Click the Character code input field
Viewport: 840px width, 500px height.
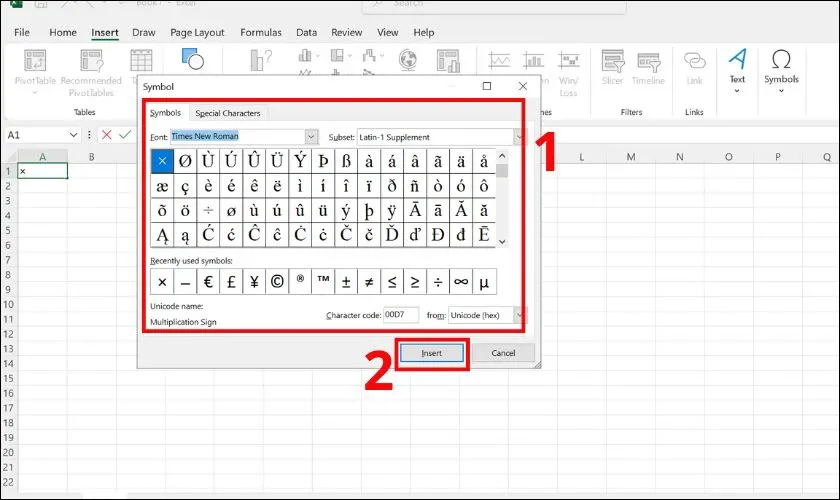401,315
